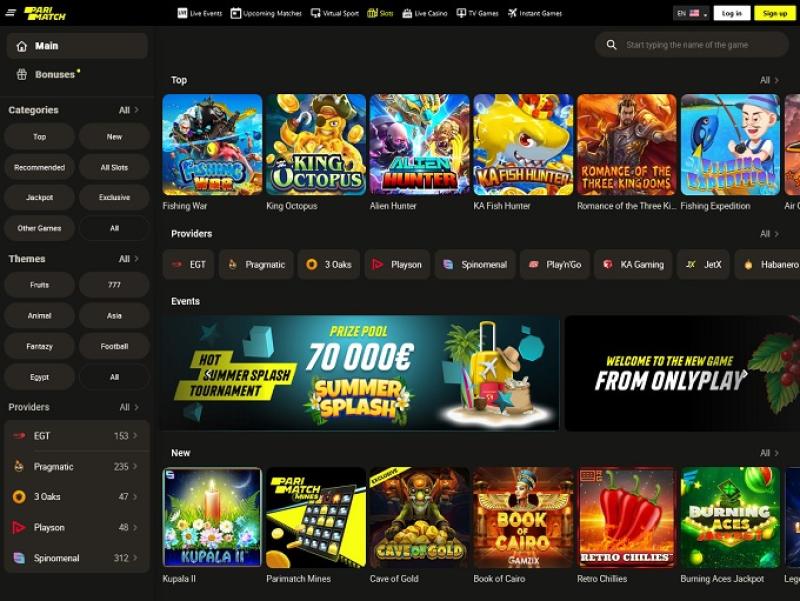Image resolution: width=800 pixels, height=601 pixels.
Task: Click the game name search field
Action: pyautogui.click(x=700, y=45)
